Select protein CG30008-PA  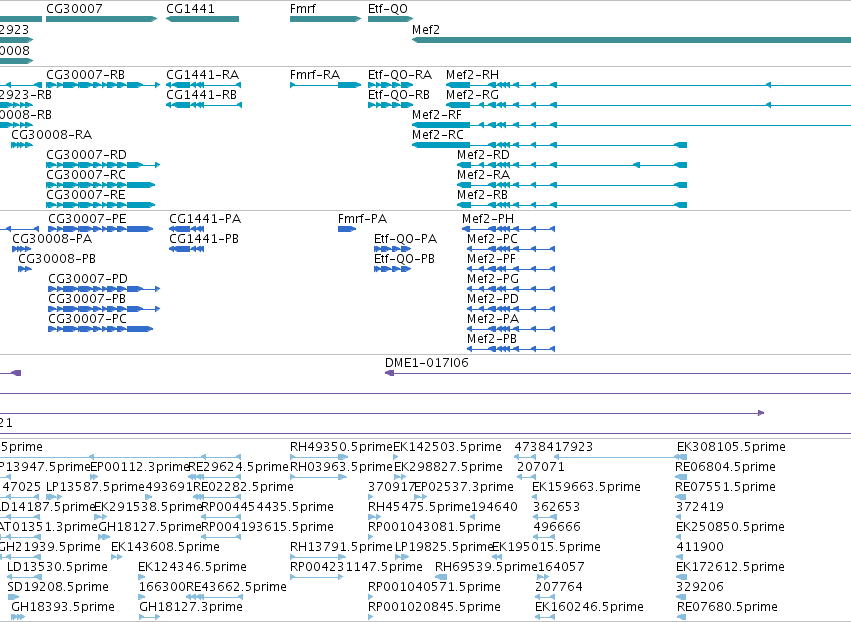coord(22,249)
